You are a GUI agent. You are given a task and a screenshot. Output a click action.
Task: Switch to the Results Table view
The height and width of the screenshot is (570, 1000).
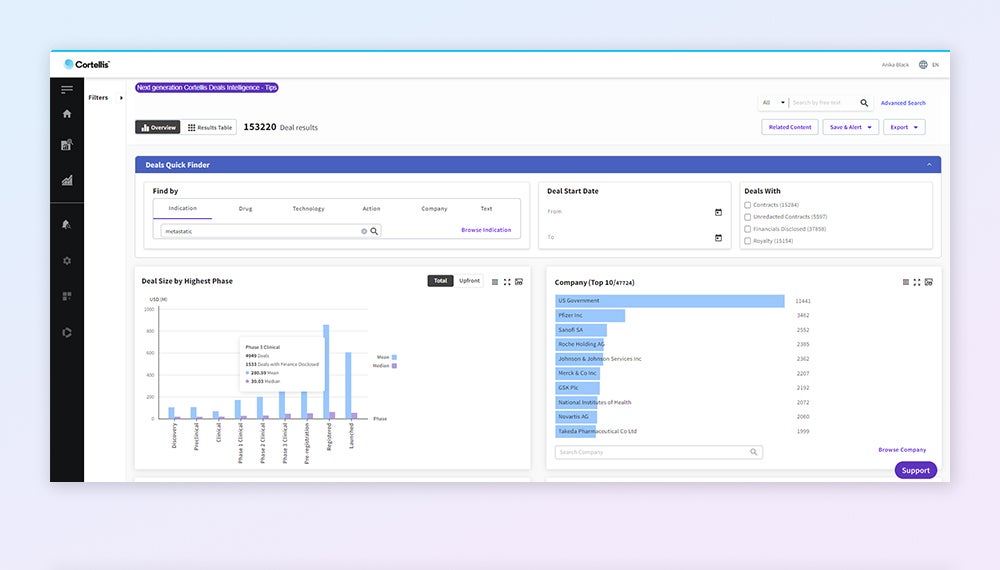pos(210,128)
